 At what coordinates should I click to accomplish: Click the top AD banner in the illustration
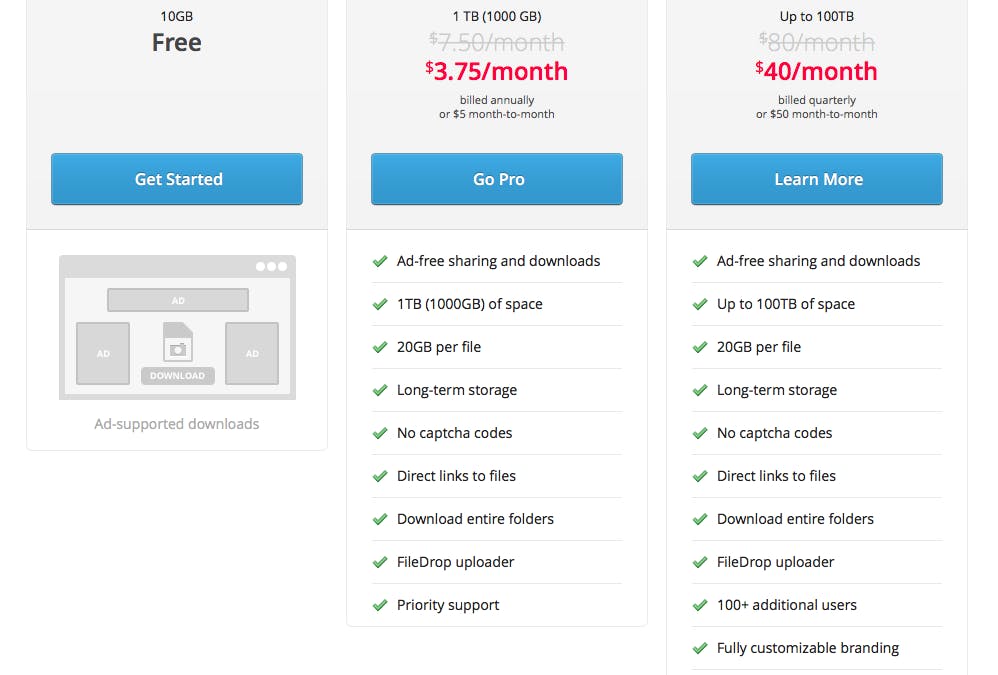(x=177, y=300)
